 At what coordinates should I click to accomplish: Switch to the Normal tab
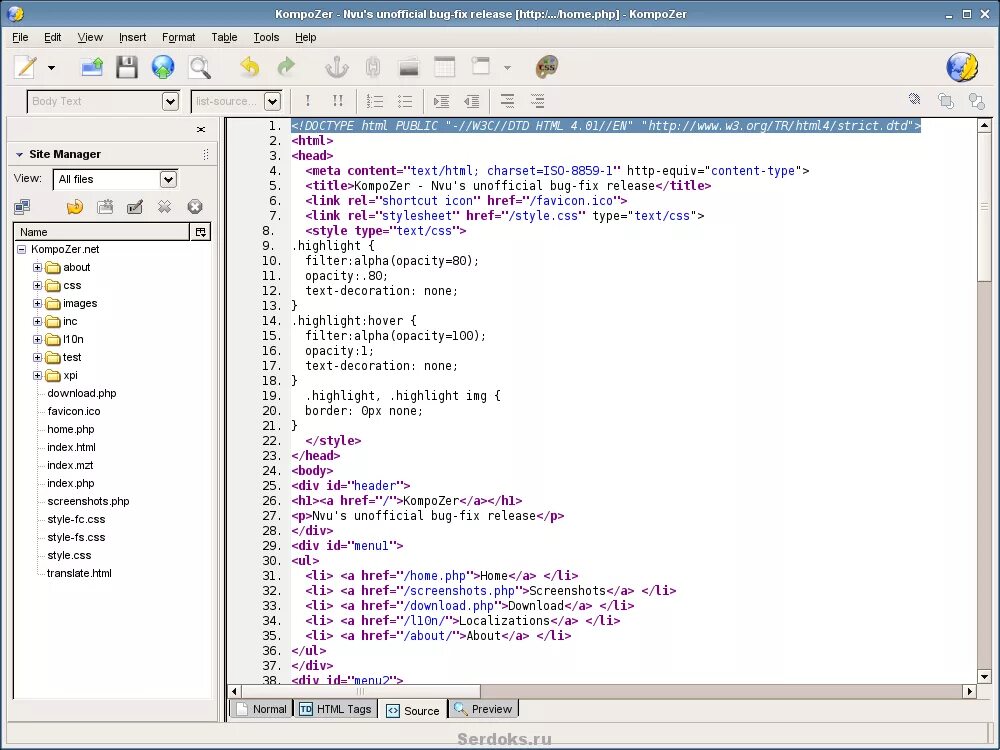coord(261,709)
